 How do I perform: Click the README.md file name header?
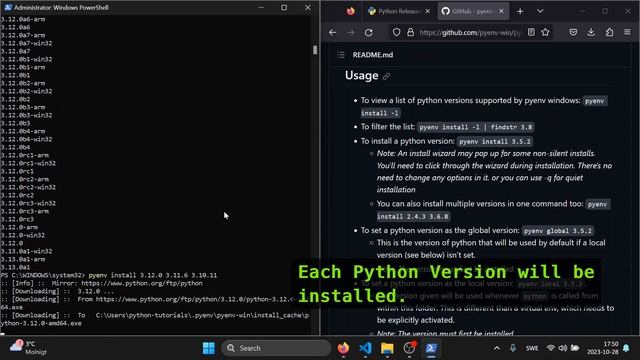click(373, 55)
